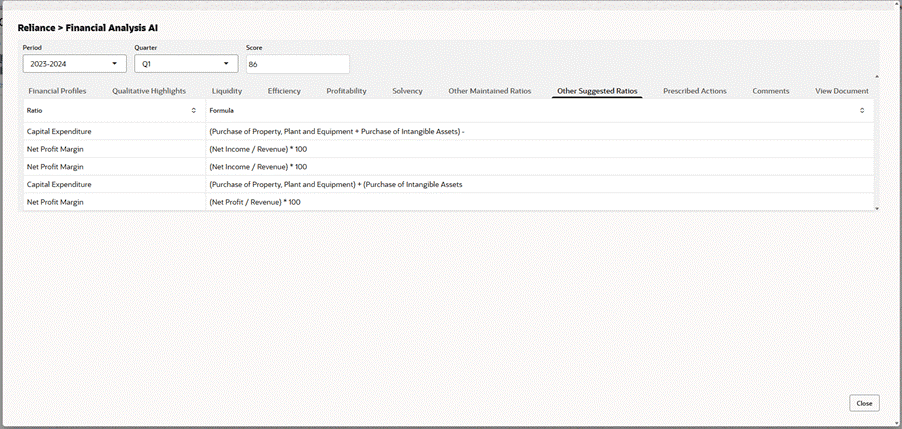Switch to the Financial Profiles tab
Viewport: 902px width, 429px height.
click(58, 91)
